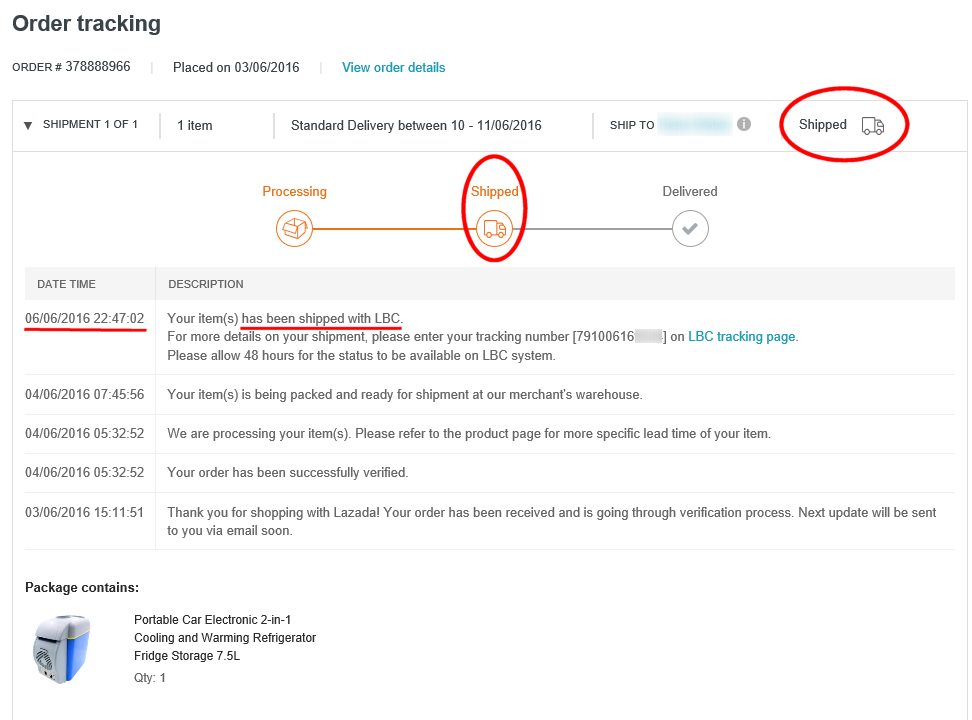Click the Order tracking page heading
The width and height of the screenshot is (972, 720).
tap(86, 23)
